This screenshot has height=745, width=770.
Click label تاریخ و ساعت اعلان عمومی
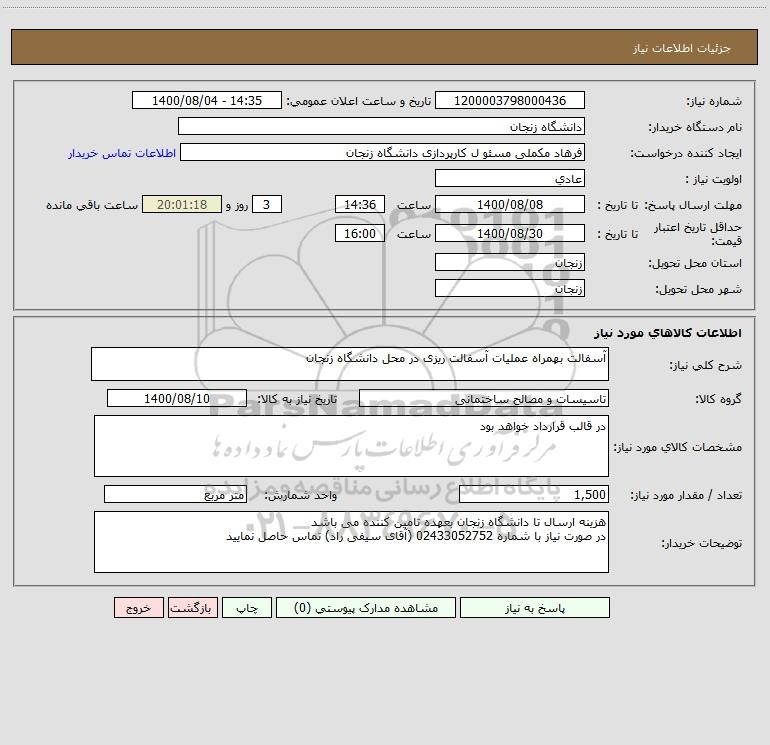tap(358, 101)
